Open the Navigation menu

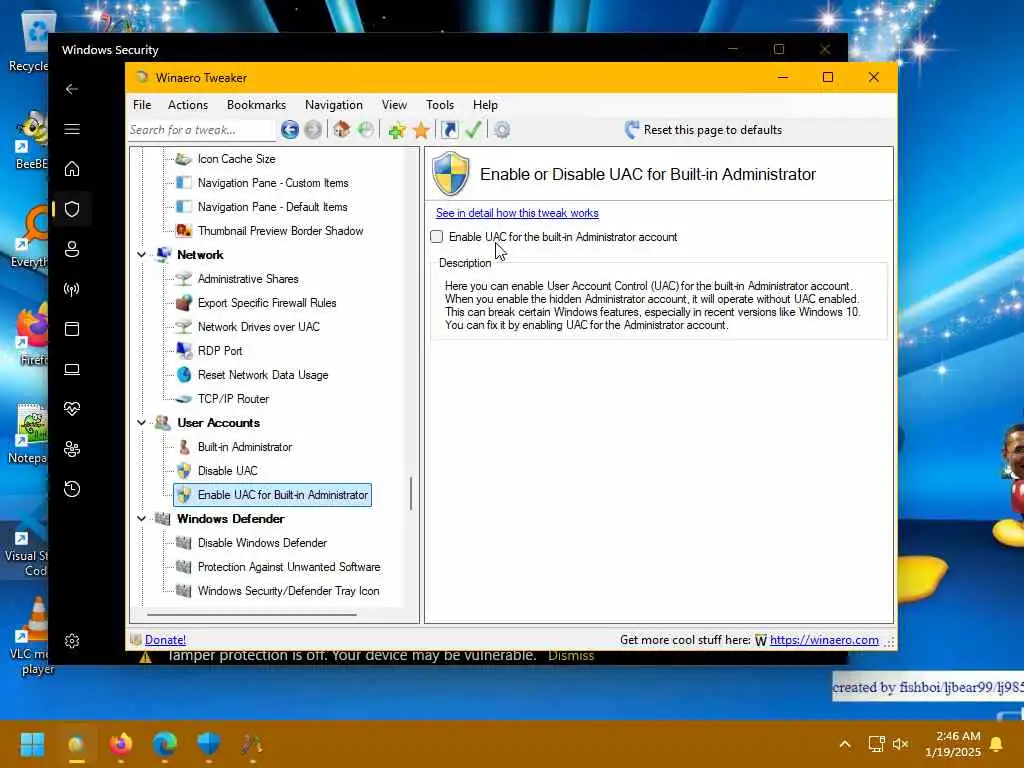[333, 104]
